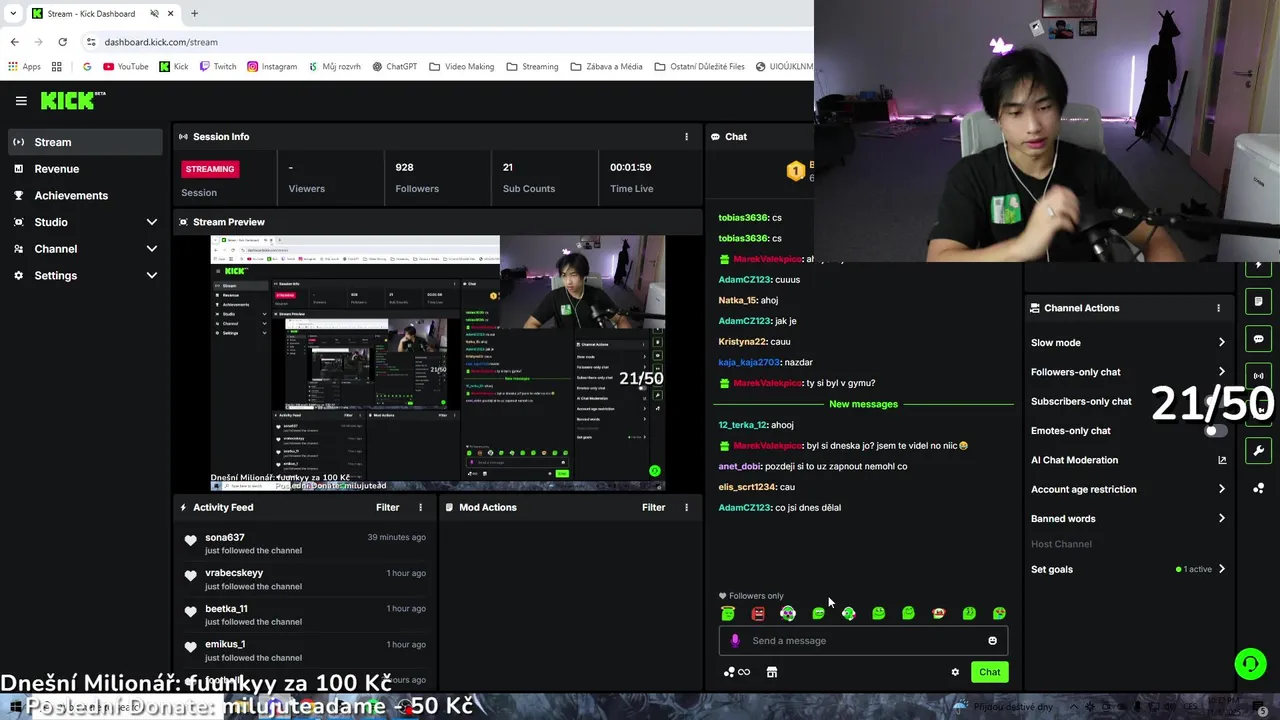Select emikus_1 in Activity Feed
The image size is (1280, 720).
click(225, 644)
